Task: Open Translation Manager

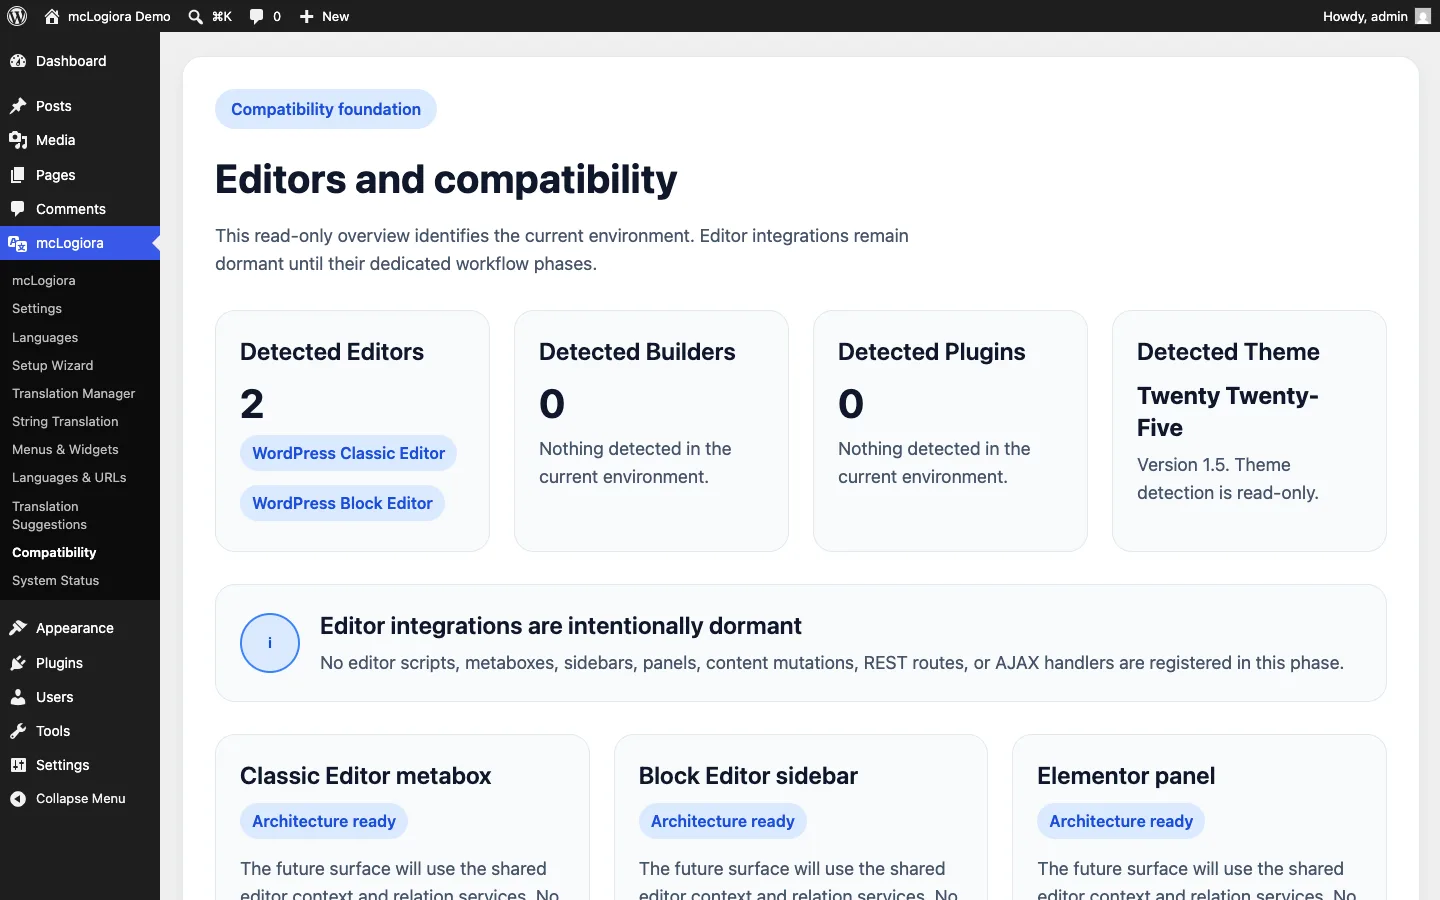Action: pyautogui.click(x=74, y=394)
